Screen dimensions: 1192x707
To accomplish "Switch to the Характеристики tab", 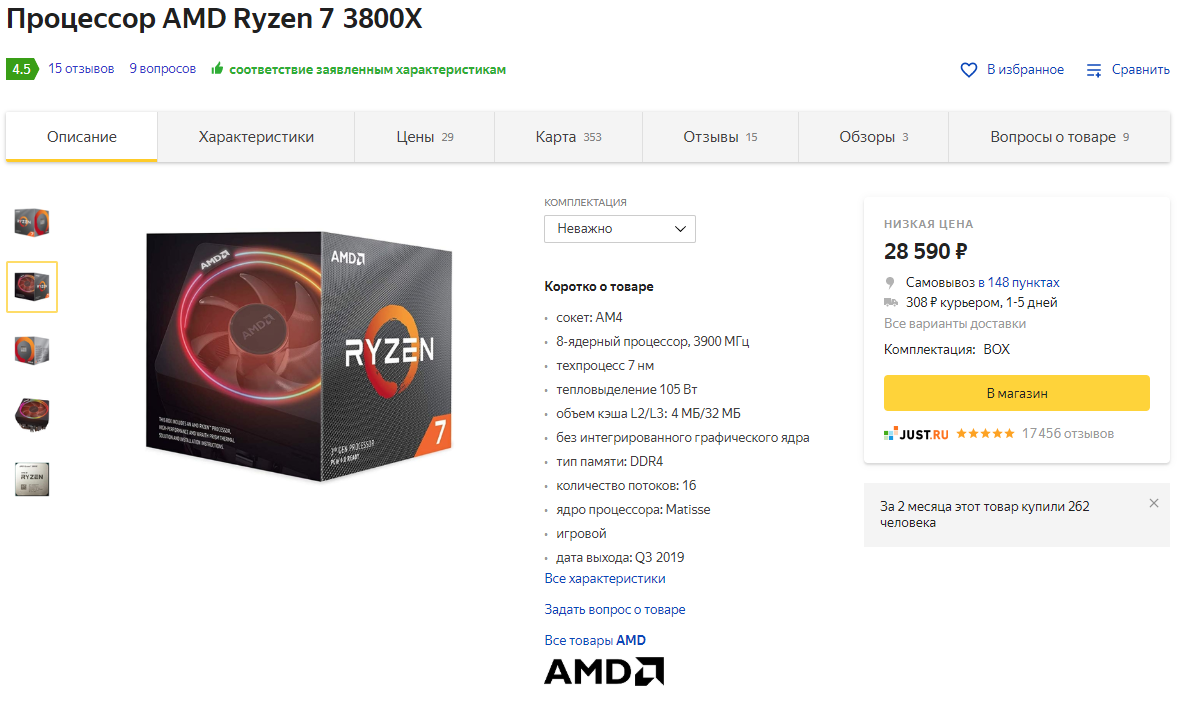I will tap(256, 137).
